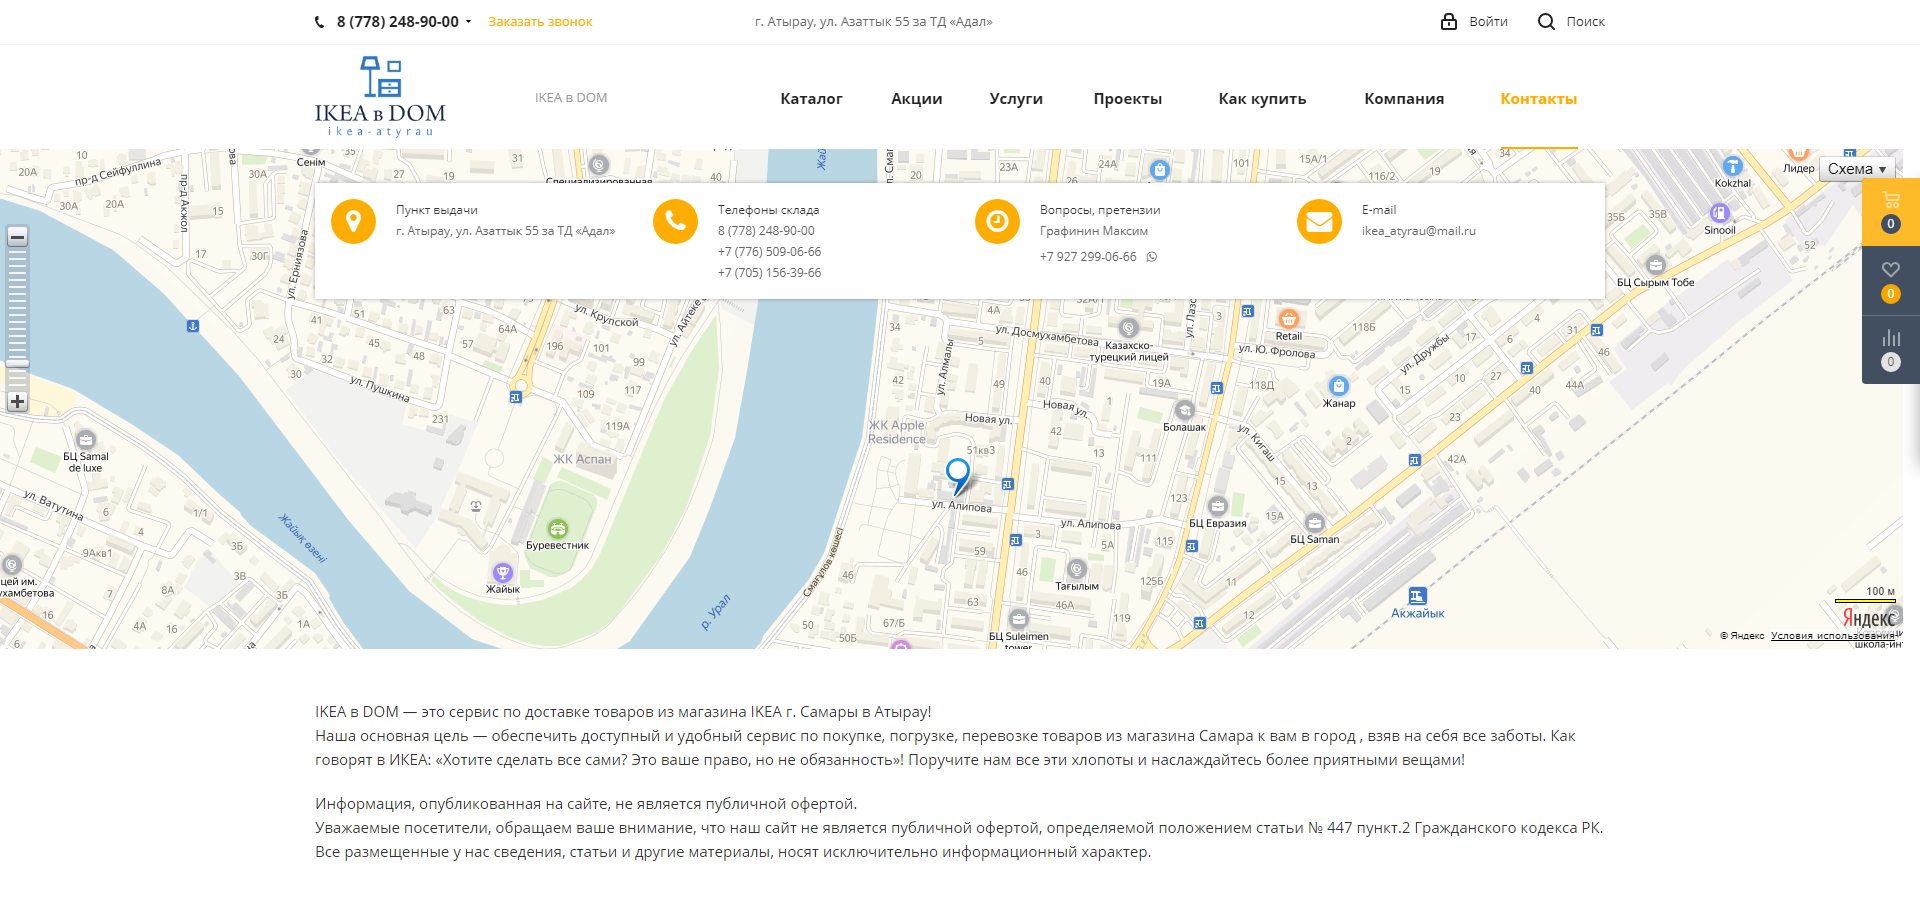
Task: Open shopping cart side icon
Action: [x=1890, y=211]
